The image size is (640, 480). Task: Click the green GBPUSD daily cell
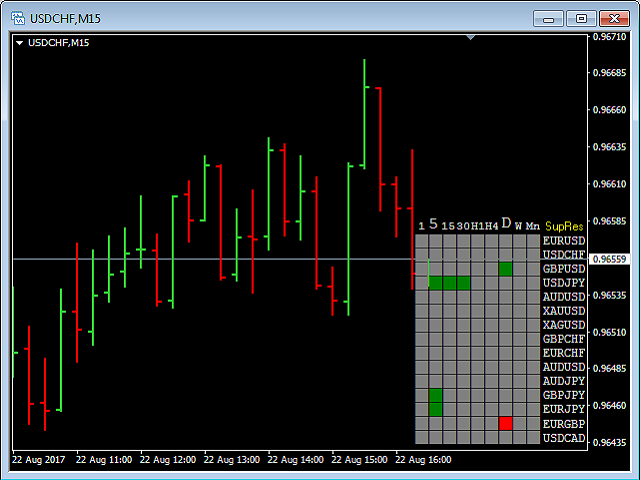point(505,269)
